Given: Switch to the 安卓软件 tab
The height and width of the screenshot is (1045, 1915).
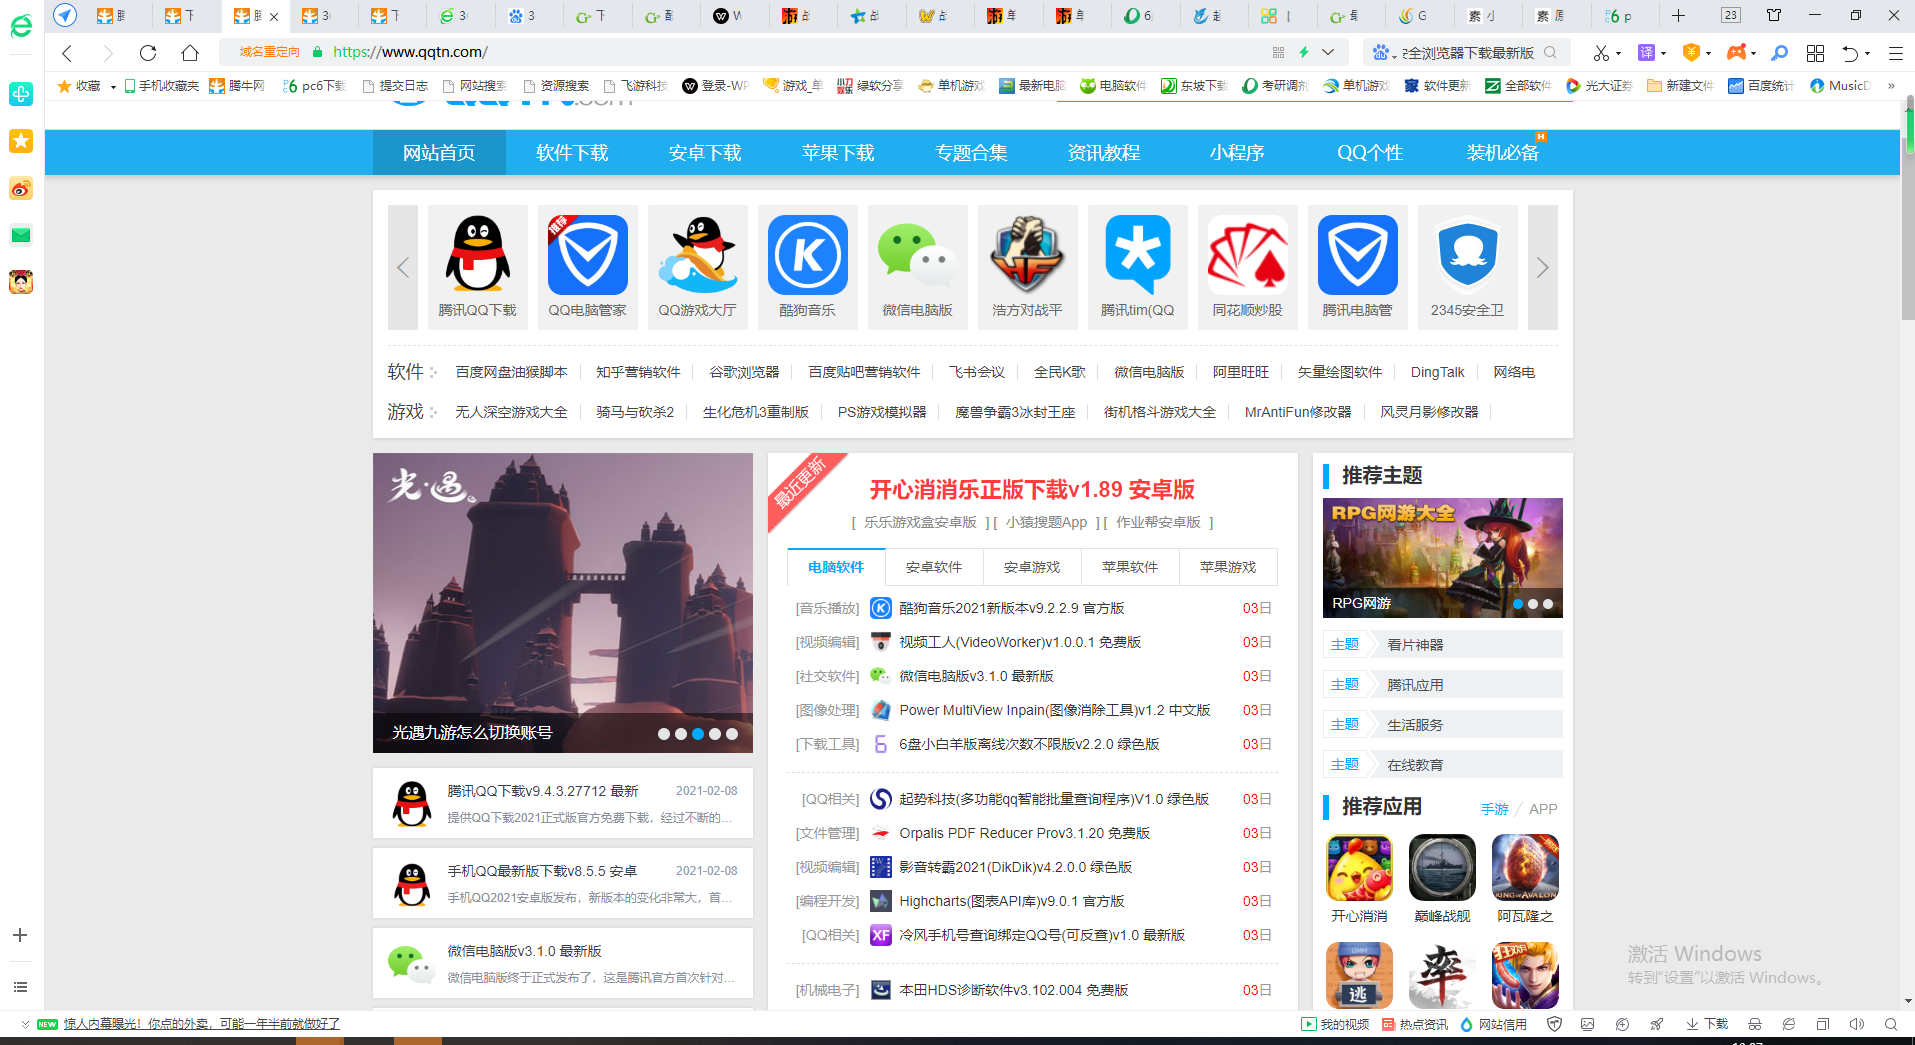Looking at the screenshot, I should click(934, 567).
